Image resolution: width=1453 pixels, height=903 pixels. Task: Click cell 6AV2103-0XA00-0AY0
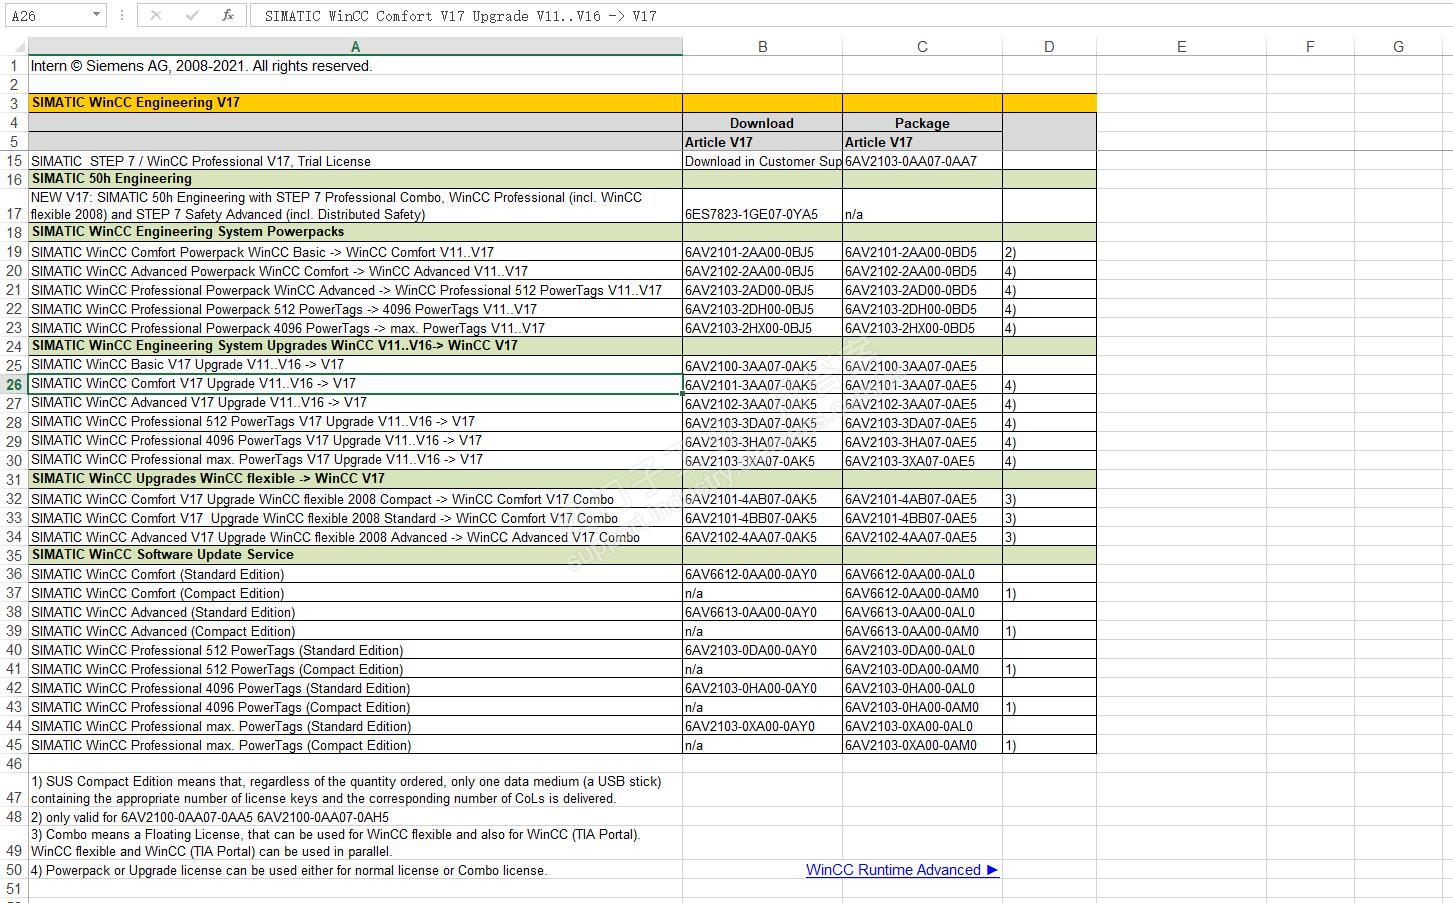(x=762, y=726)
